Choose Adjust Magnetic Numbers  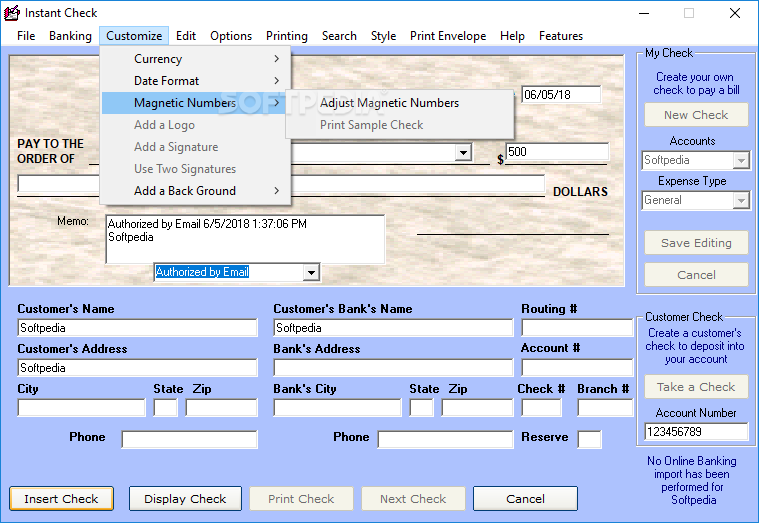pos(400,103)
